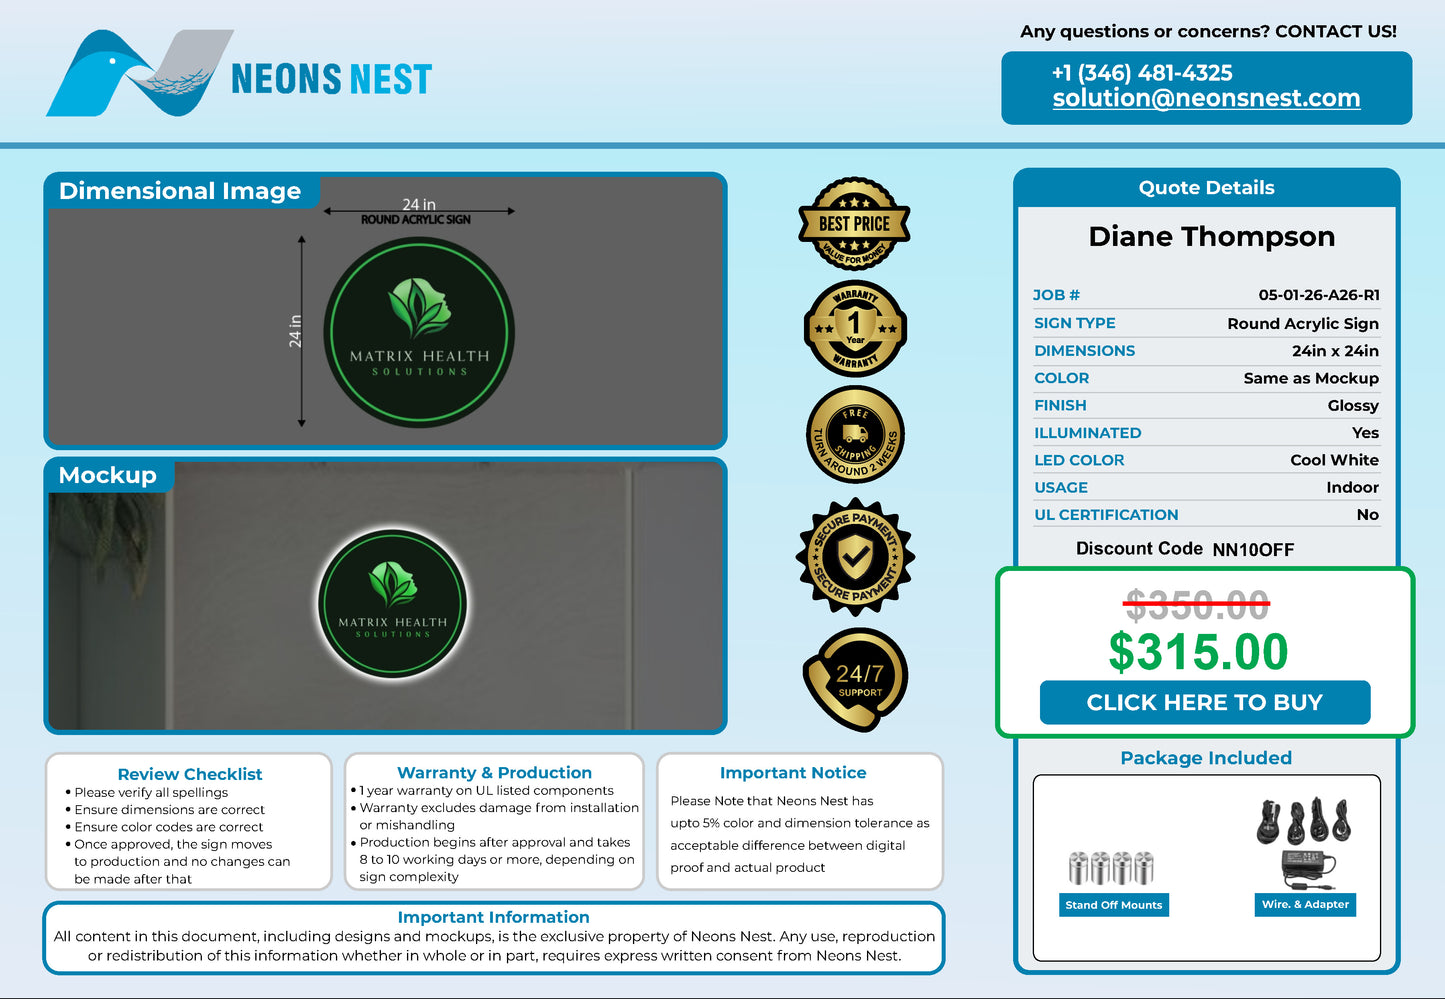Click the round sign in Dimensional Image
This screenshot has width=1445, height=999.
[419, 333]
